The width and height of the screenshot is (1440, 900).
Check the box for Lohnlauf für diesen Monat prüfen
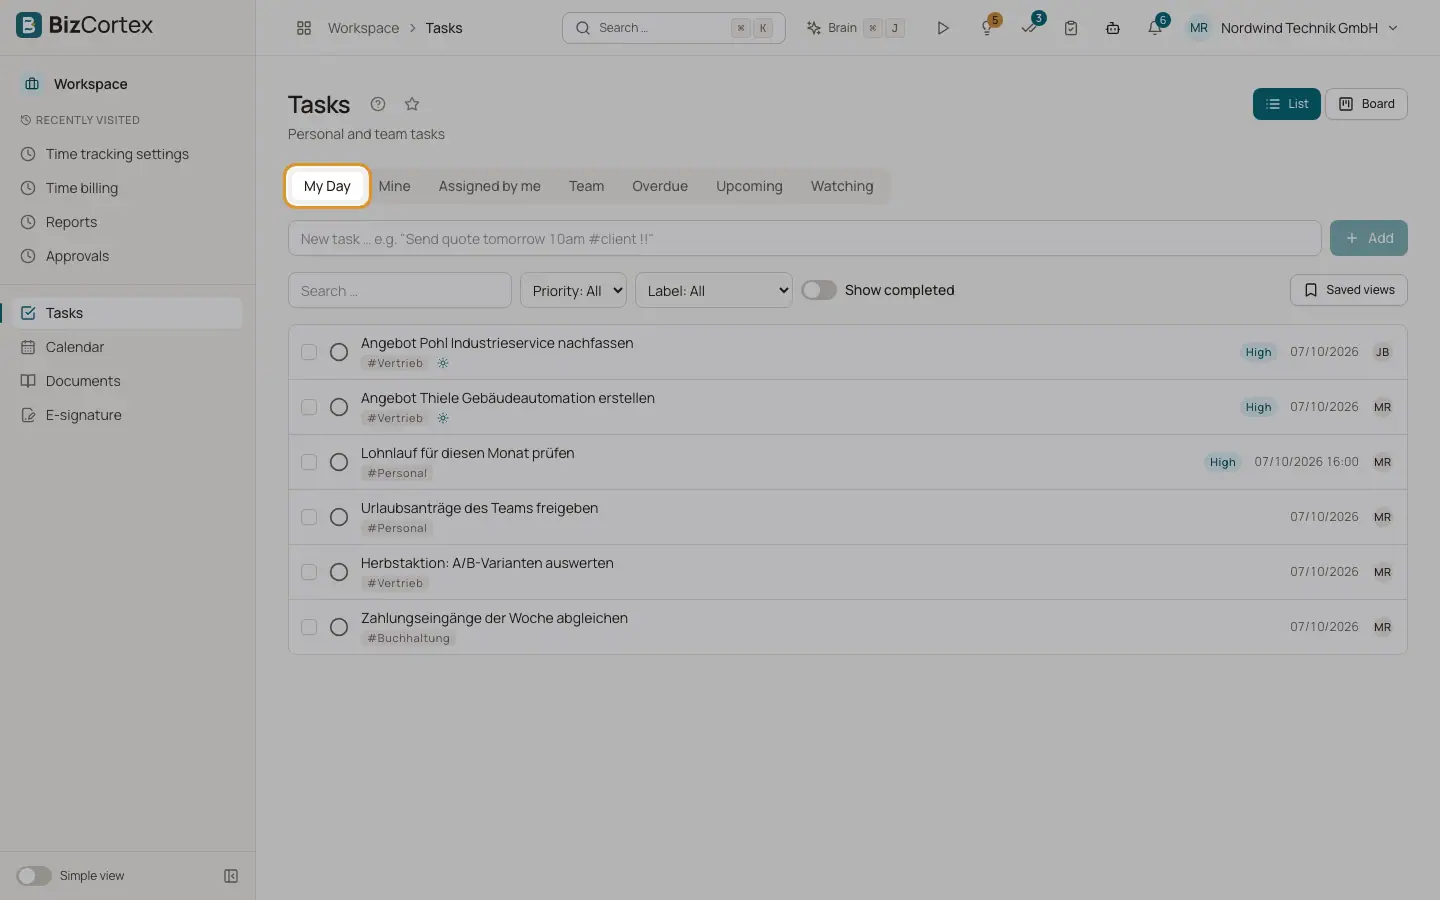[x=309, y=462]
